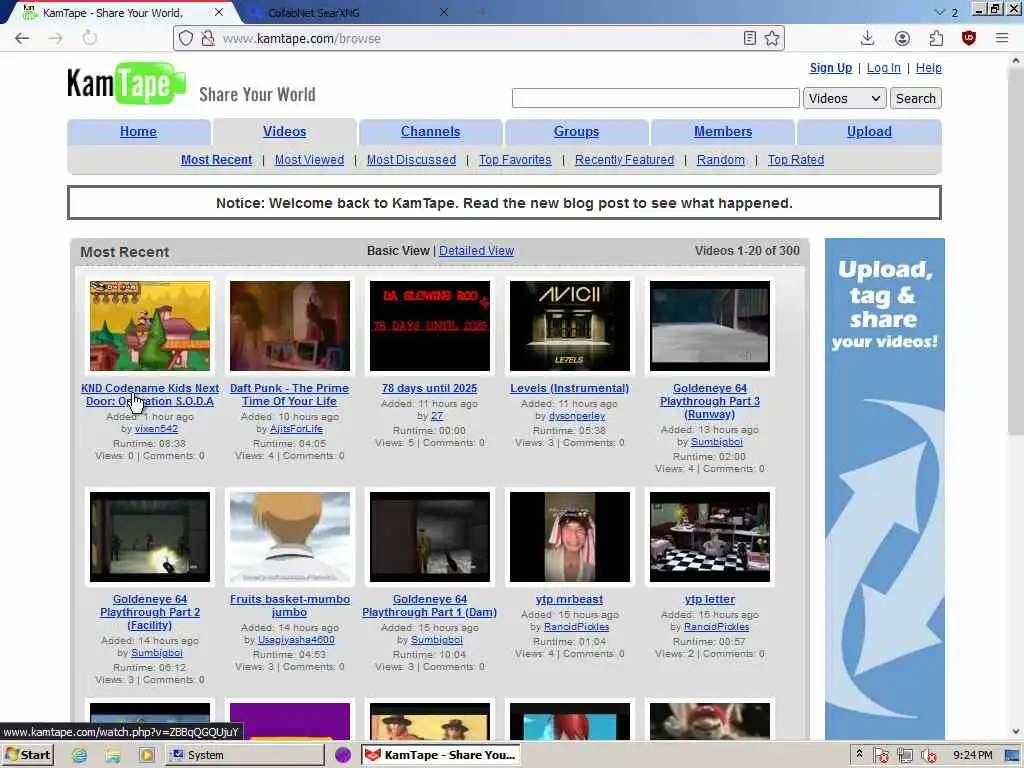1024x768 pixels.
Task: Open the Home navigation tab
Action: click(138, 131)
